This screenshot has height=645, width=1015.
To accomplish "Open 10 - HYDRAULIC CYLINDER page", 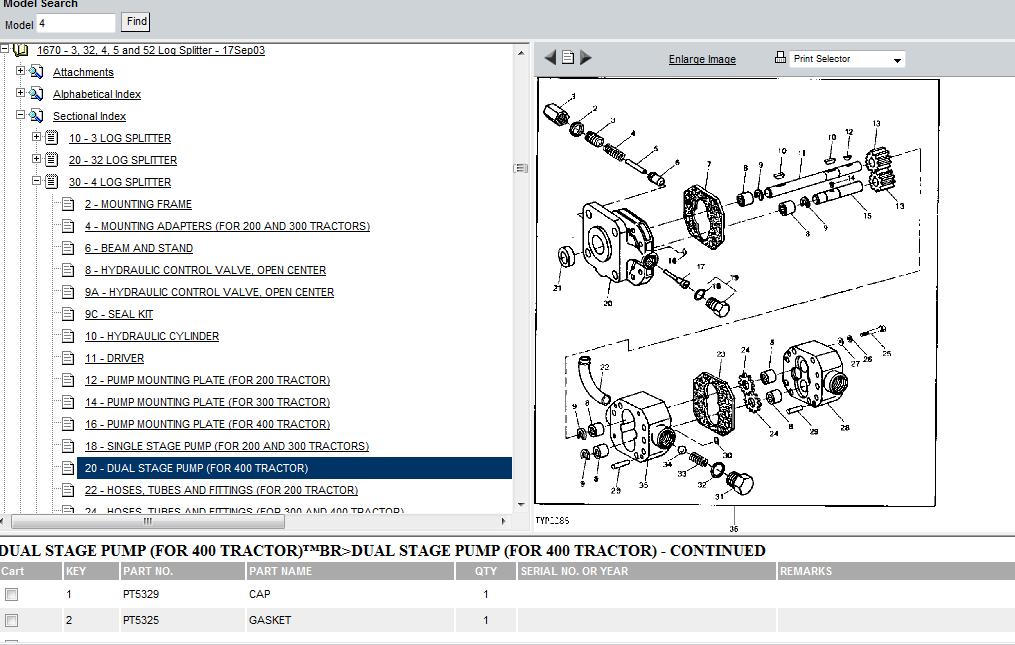I will click(x=151, y=336).
